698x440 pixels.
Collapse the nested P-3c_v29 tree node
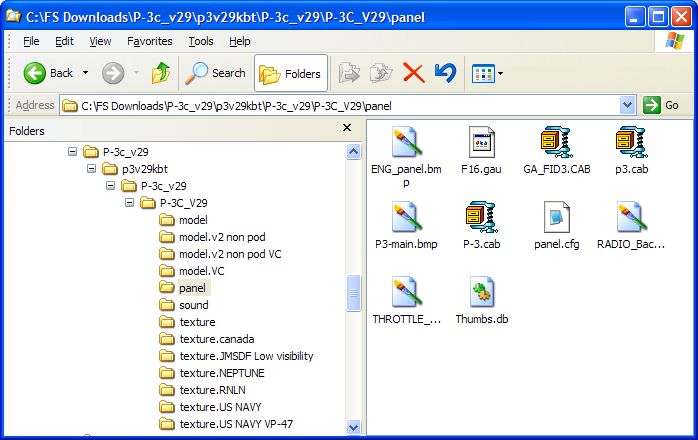click(110, 185)
